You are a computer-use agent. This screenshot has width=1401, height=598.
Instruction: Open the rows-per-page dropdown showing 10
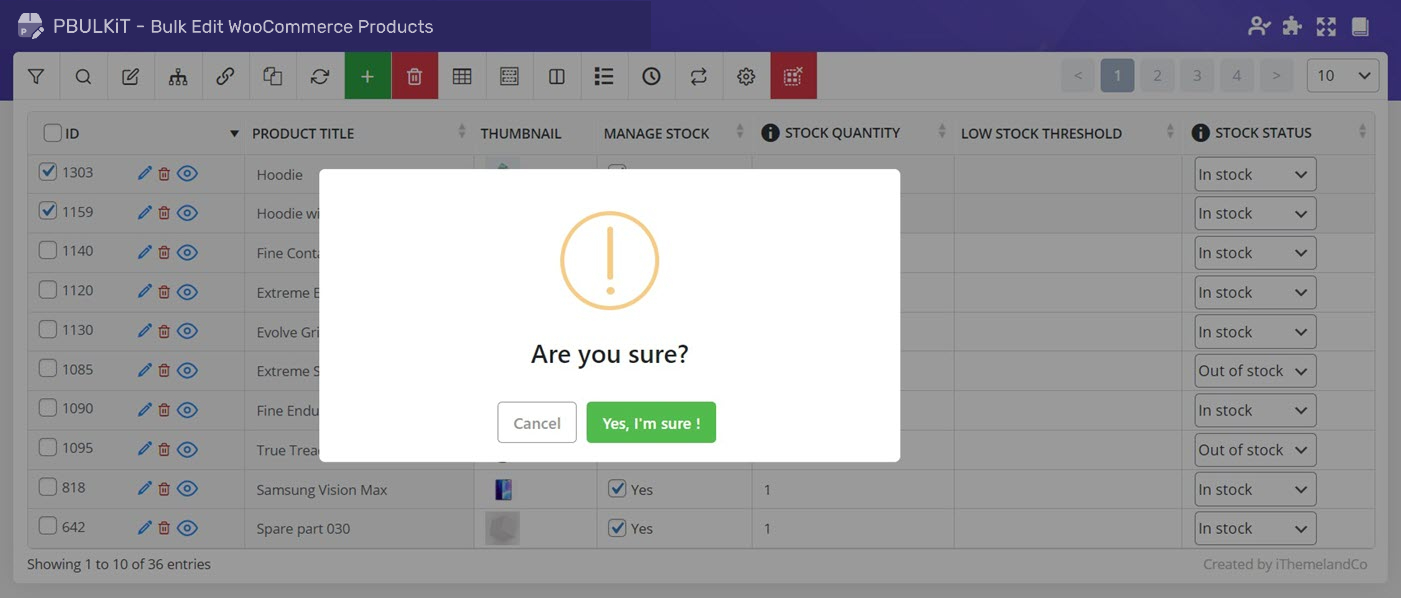click(x=1342, y=76)
